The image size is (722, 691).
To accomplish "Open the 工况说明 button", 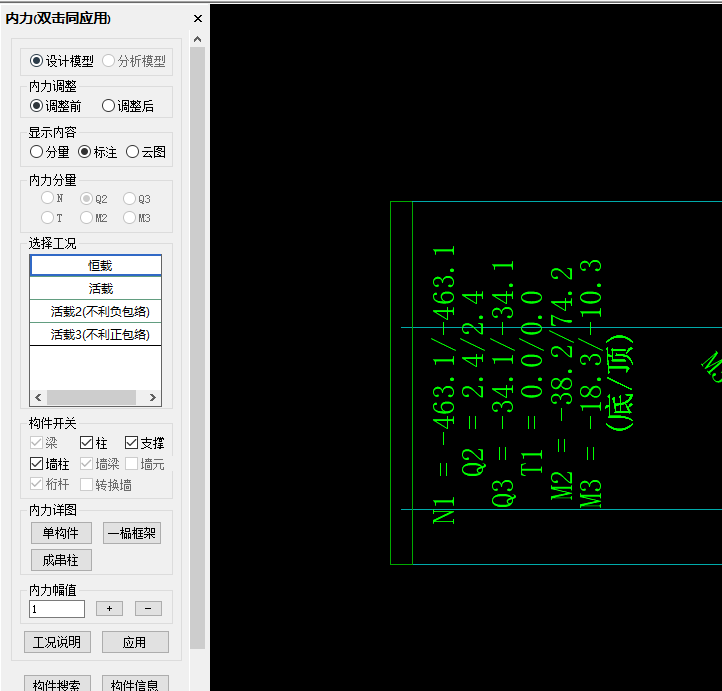I will 57,642.
